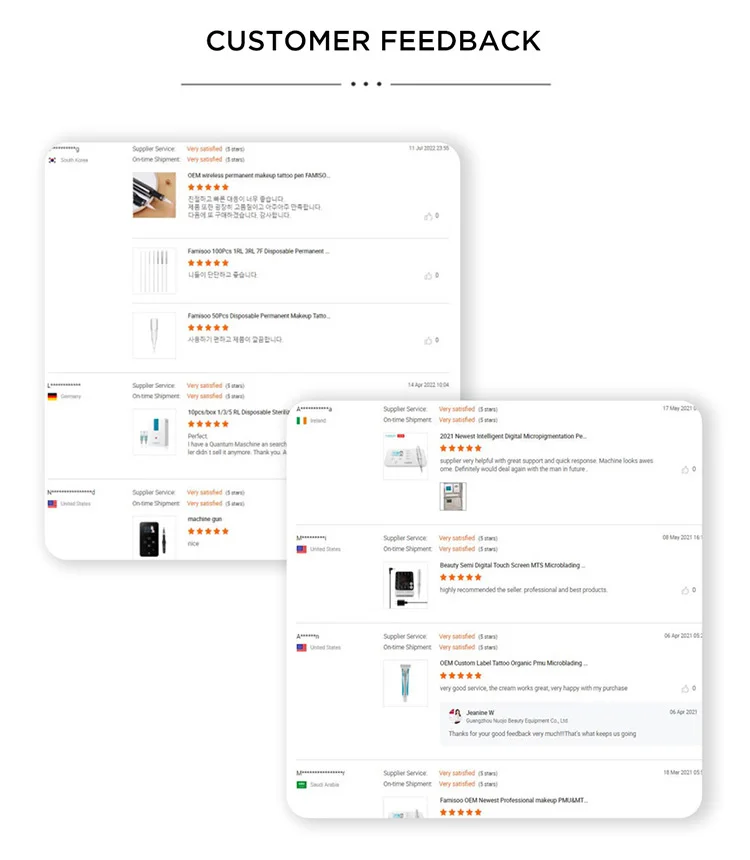Open the Famisoo 100Pcs needles product thumbnail
Viewport: 750px width, 860px height.
click(x=154, y=271)
